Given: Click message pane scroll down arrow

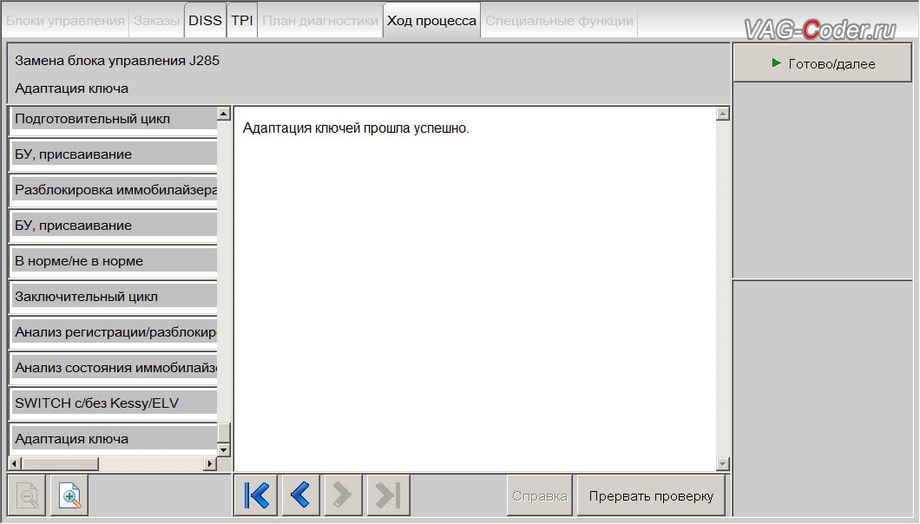Looking at the screenshot, I should click(723, 464).
